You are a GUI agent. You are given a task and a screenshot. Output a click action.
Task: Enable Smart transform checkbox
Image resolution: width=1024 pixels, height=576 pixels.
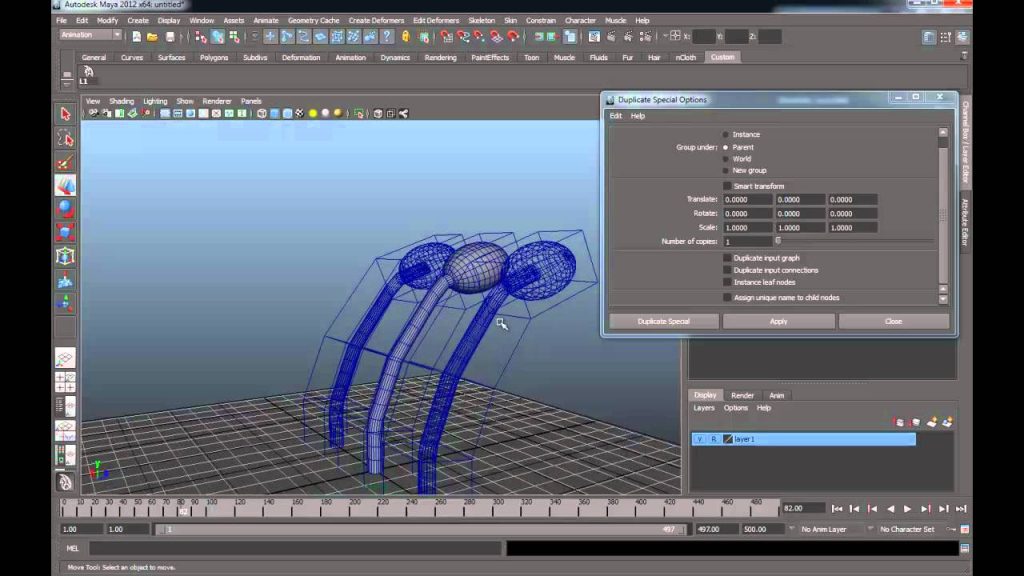pyautogui.click(x=727, y=186)
